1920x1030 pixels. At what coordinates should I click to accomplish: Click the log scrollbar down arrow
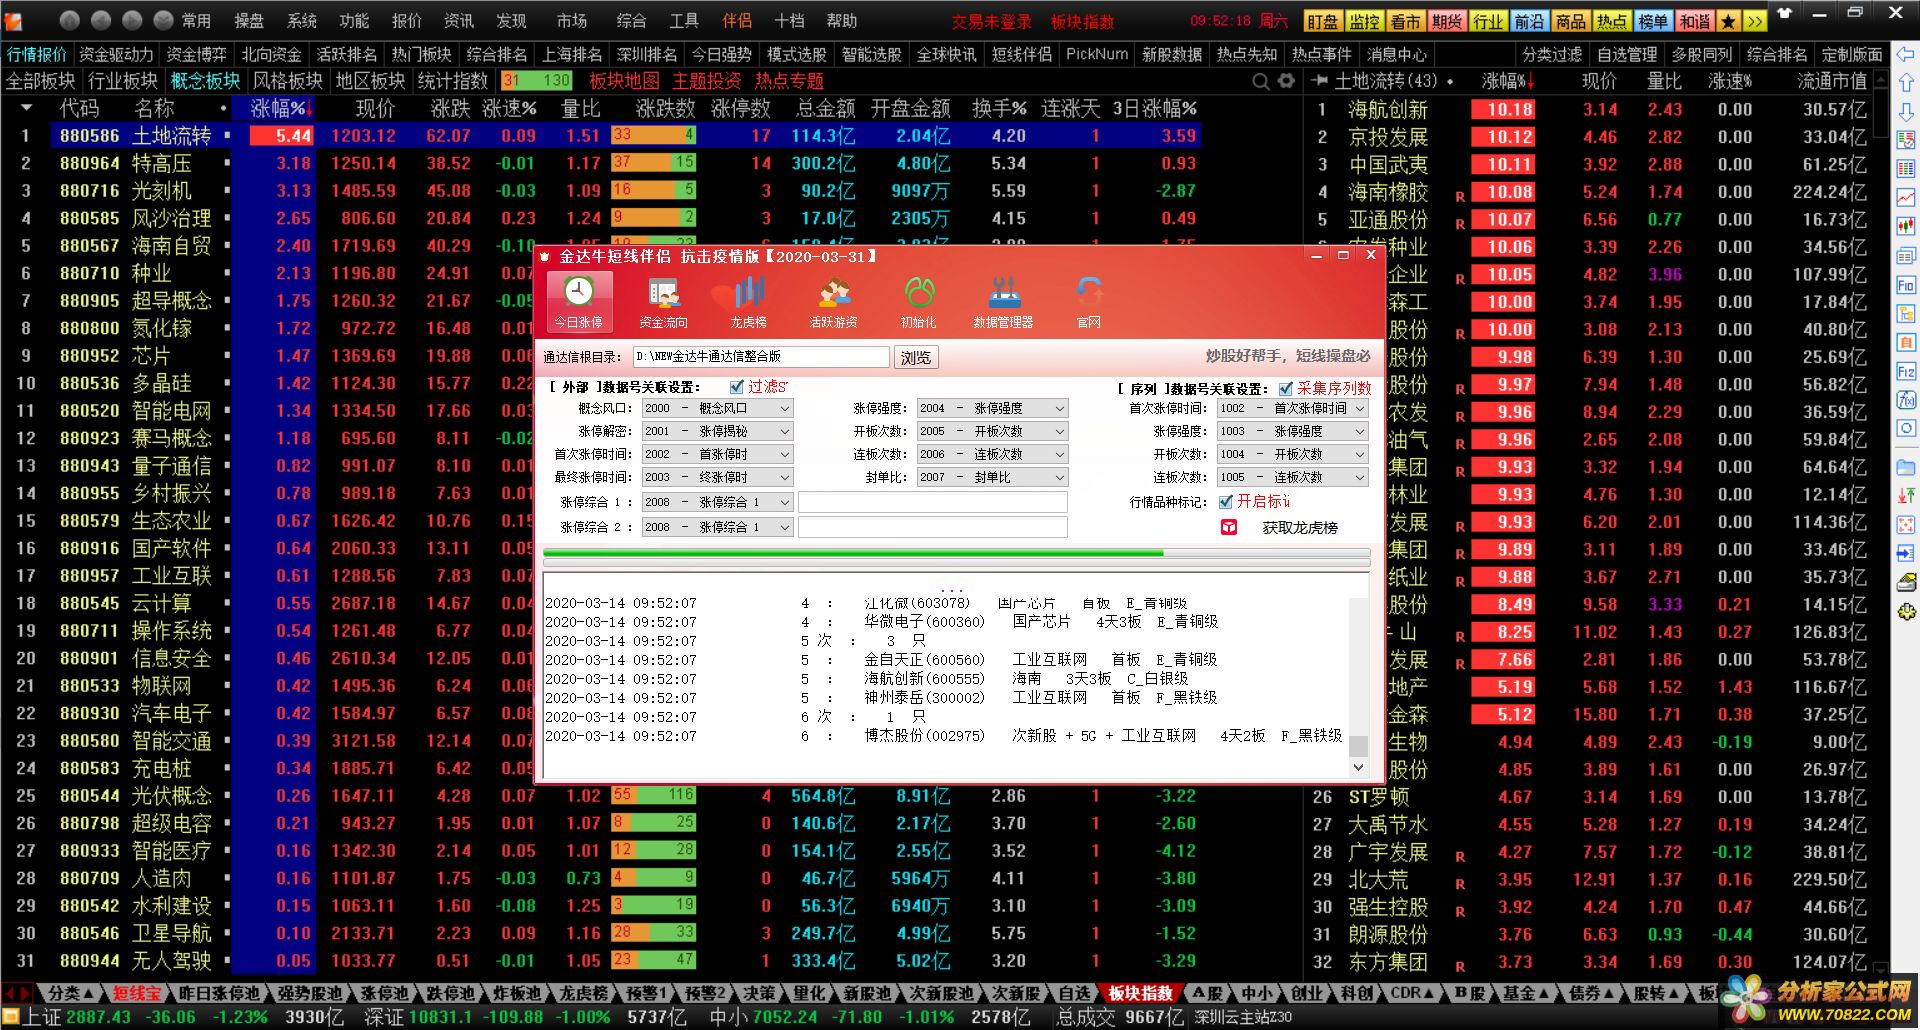coord(1358,767)
